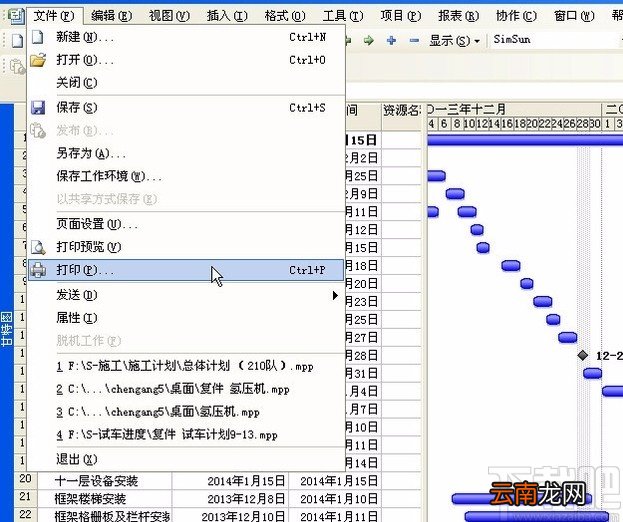Open the 协作(C) Collaborate menu
This screenshot has height=522, width=623.
pyautogui.click(x=516, y=16)
